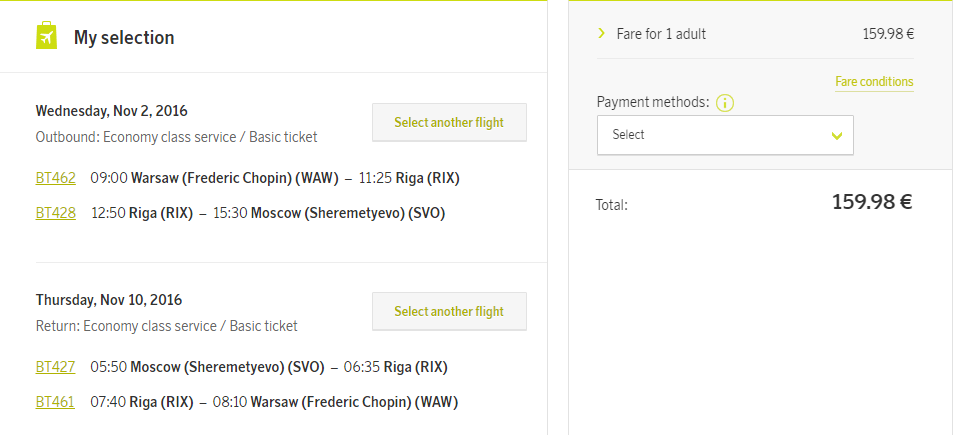
Task: Expand the Fare for 1 adult chevron
Action: click(x=602, y=33)
